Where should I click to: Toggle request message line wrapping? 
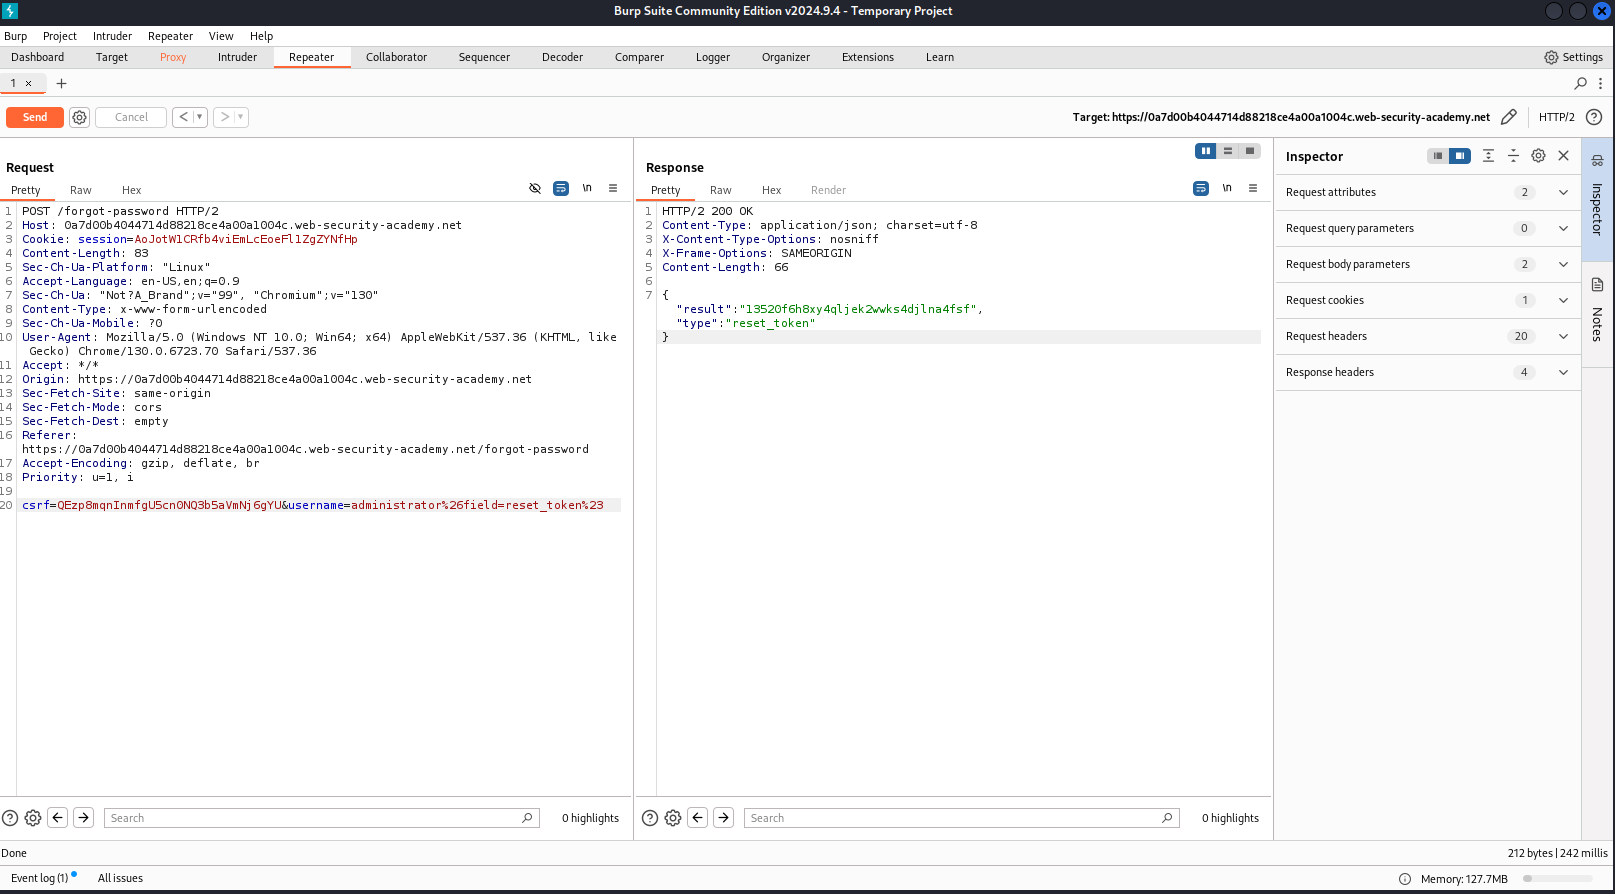[x=561, y=188]
